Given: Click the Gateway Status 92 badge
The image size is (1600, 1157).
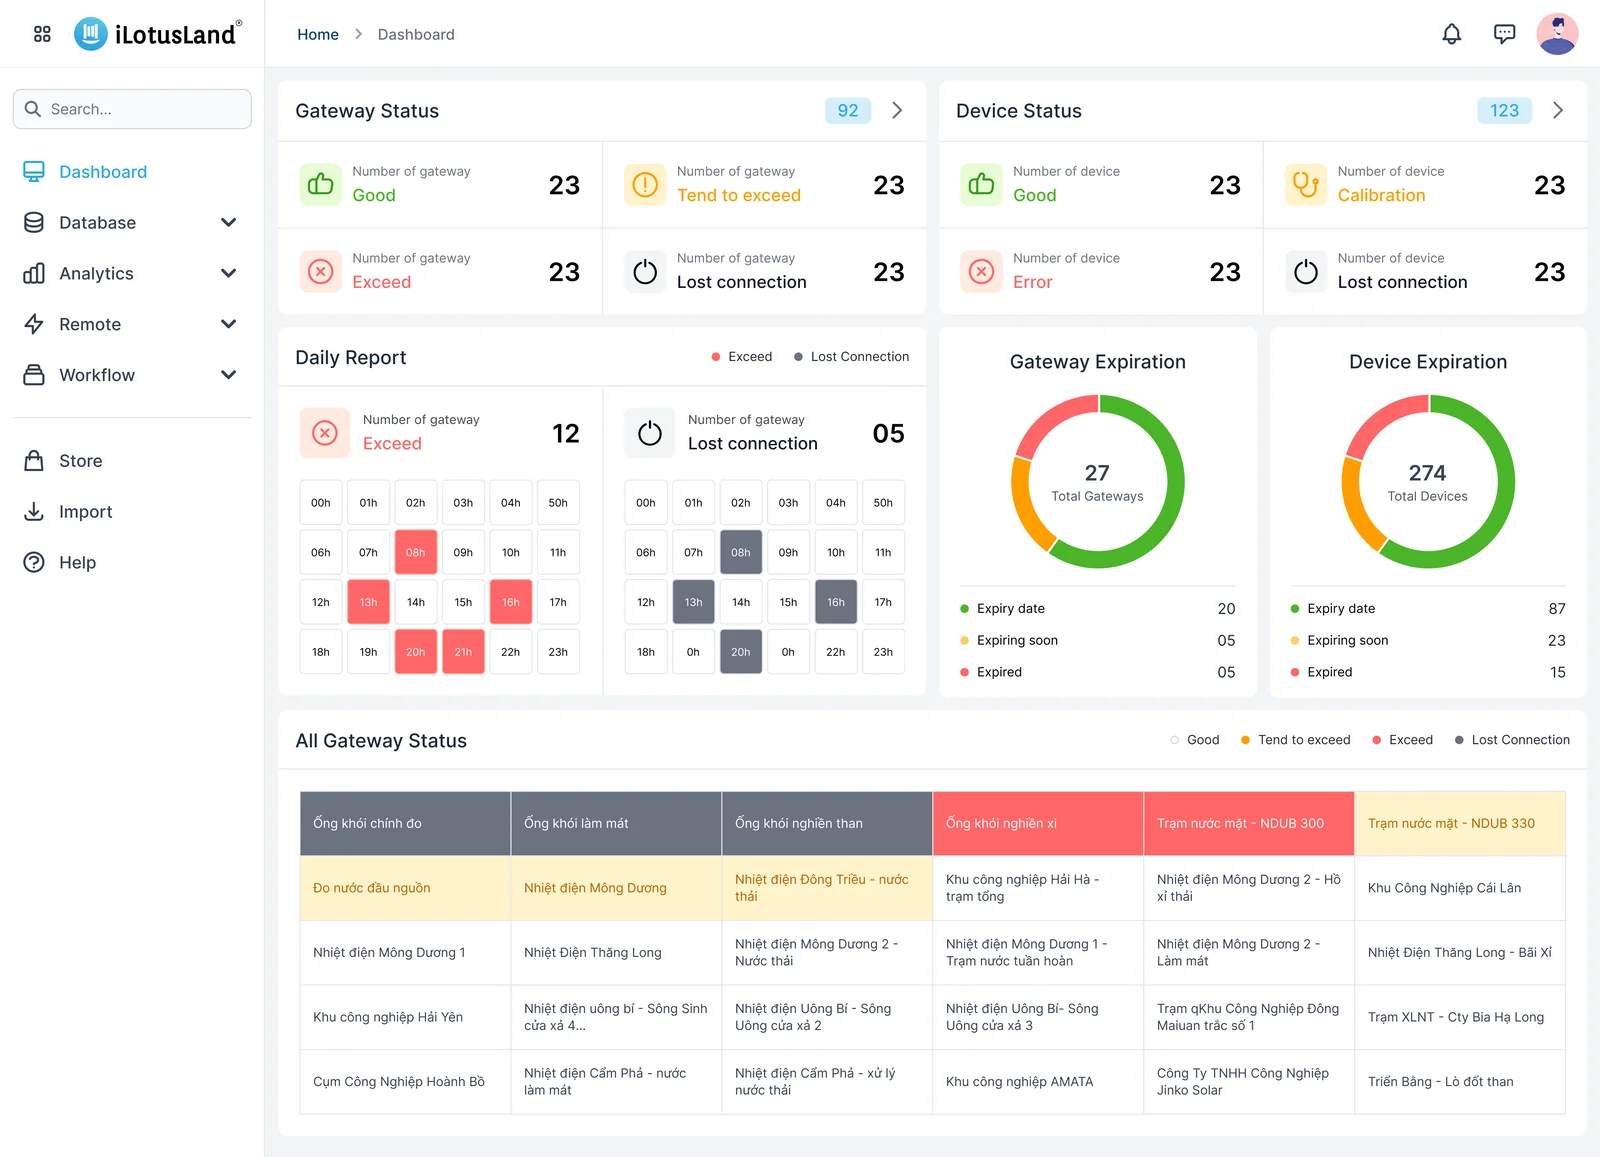Looking at the screenshot, I should pos(848,110).
